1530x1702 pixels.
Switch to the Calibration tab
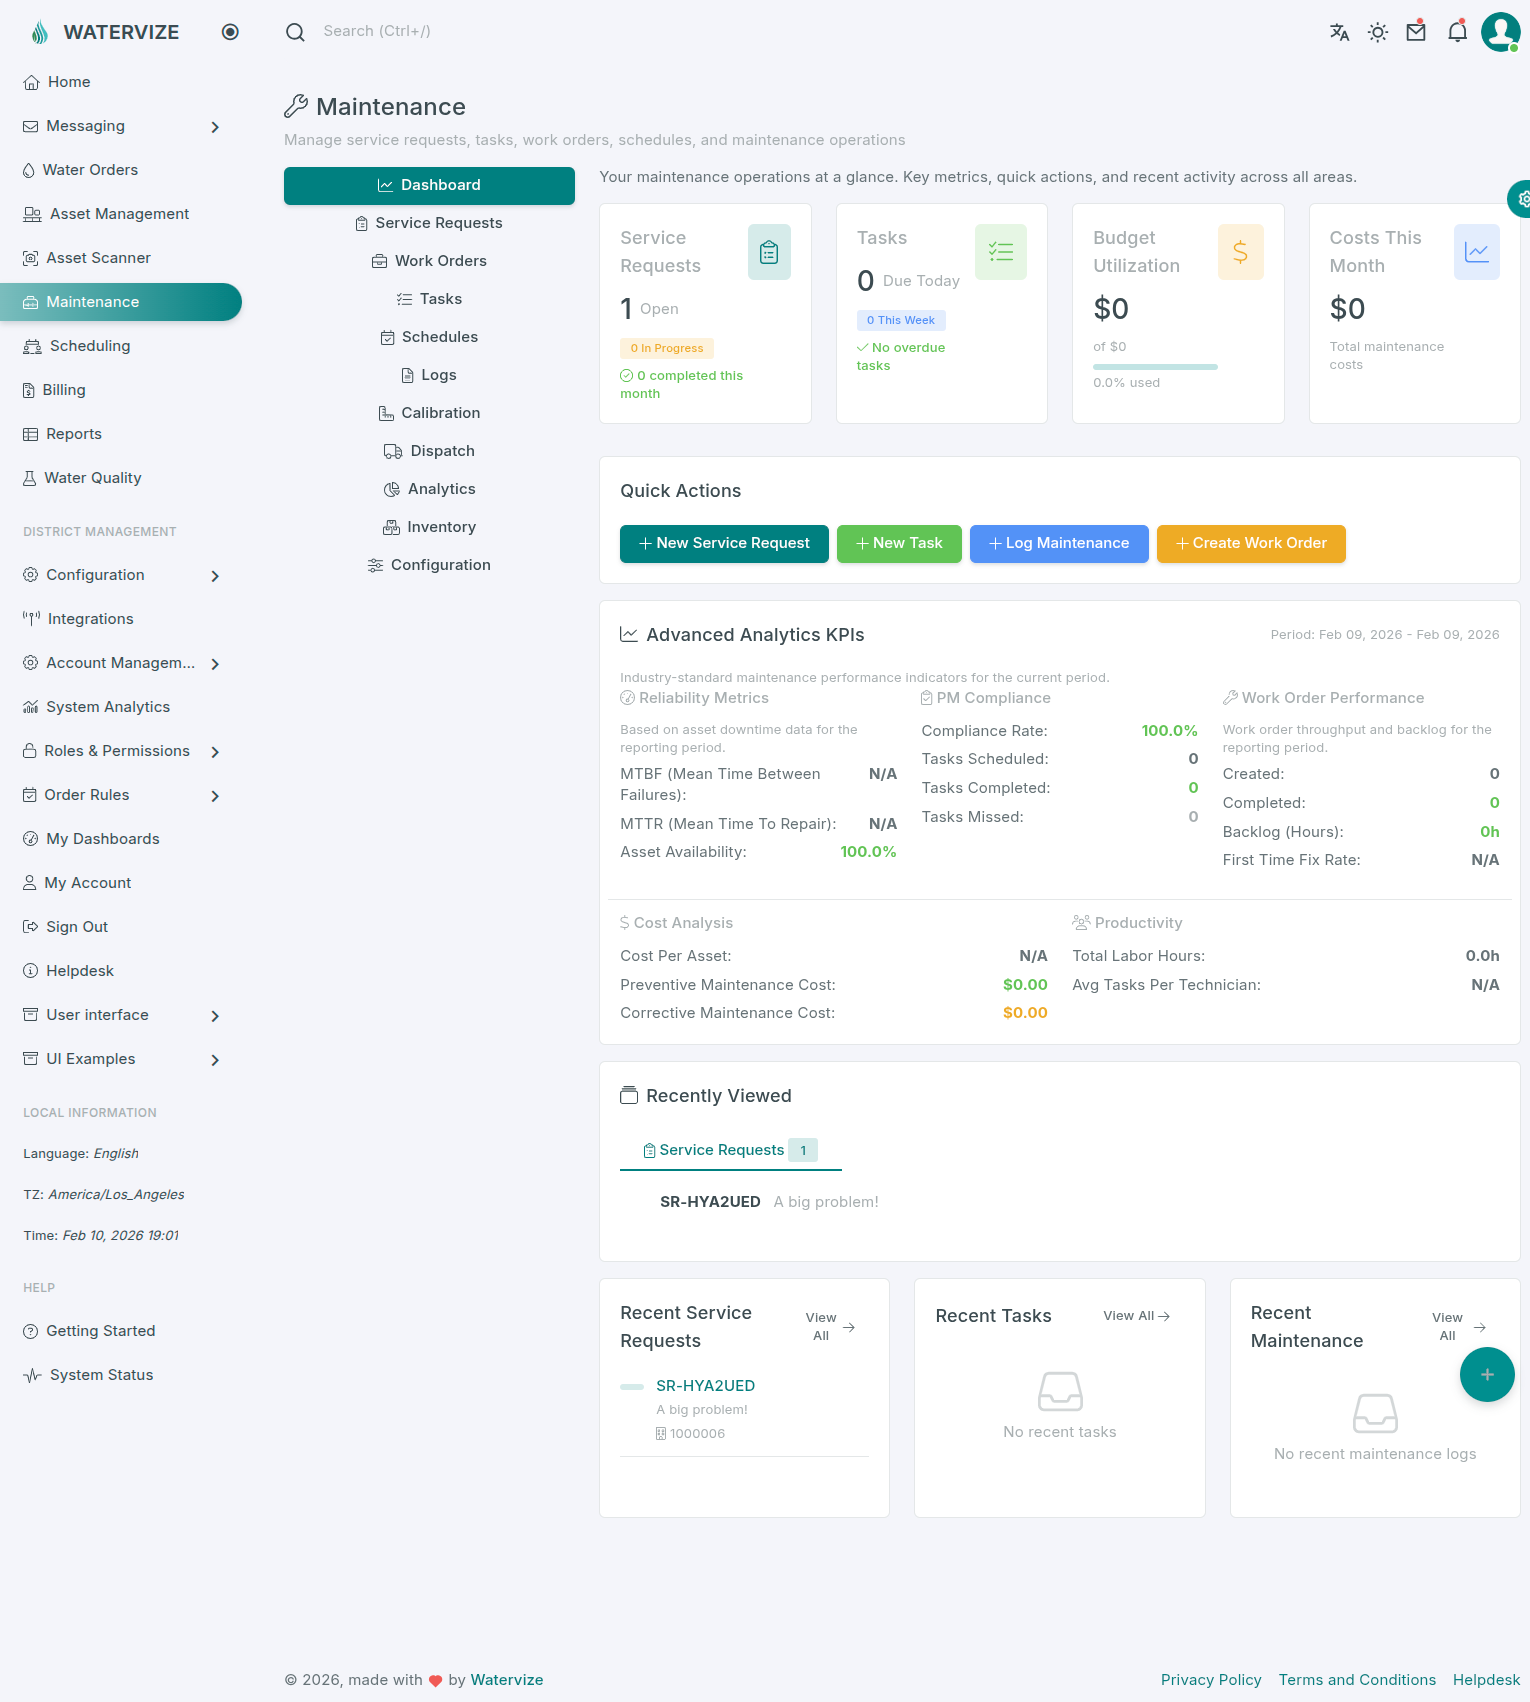429,413
